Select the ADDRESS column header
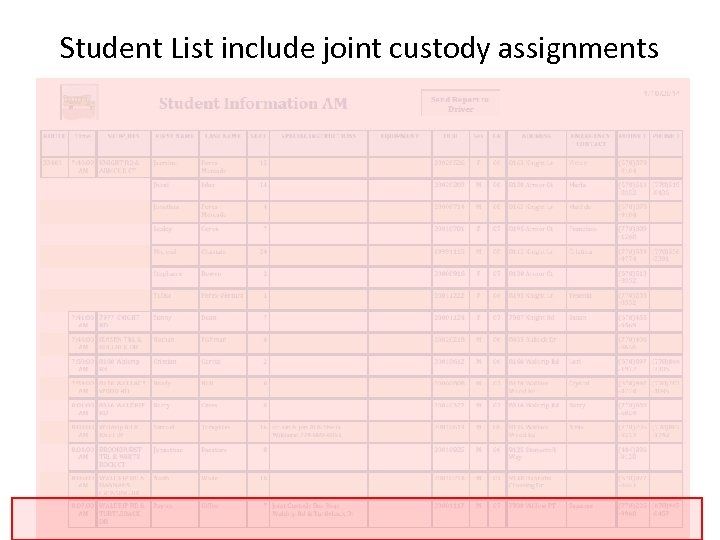This screenshot has width=720, height=540. tap(536, 136)
